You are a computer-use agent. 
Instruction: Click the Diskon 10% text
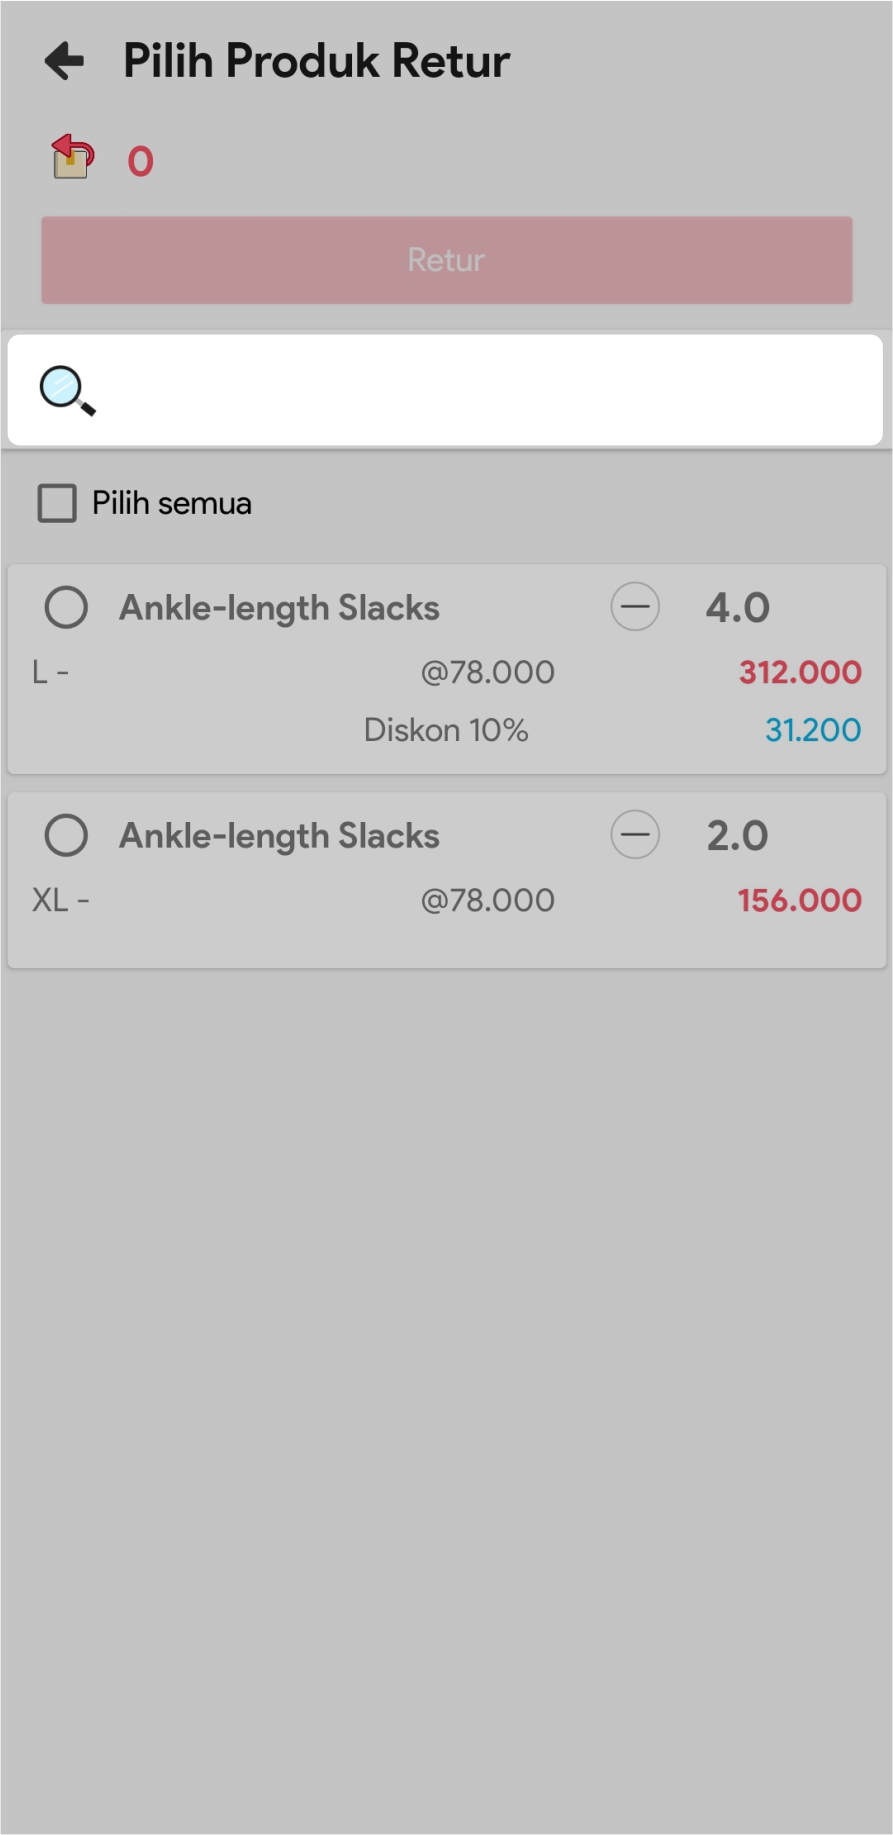click(x=446, y=730)
